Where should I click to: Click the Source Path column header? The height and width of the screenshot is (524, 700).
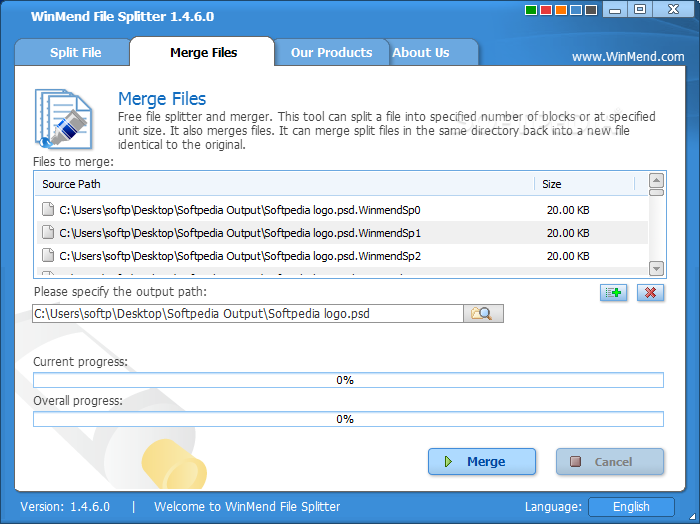(x=284, y=184)
